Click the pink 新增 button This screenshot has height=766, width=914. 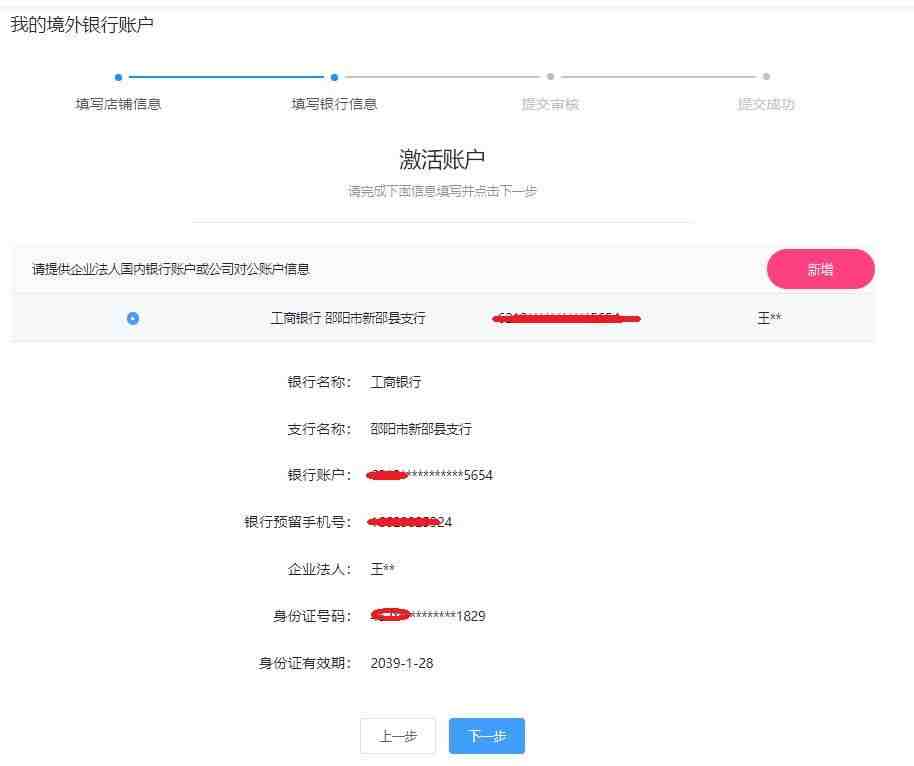point(820,269)
